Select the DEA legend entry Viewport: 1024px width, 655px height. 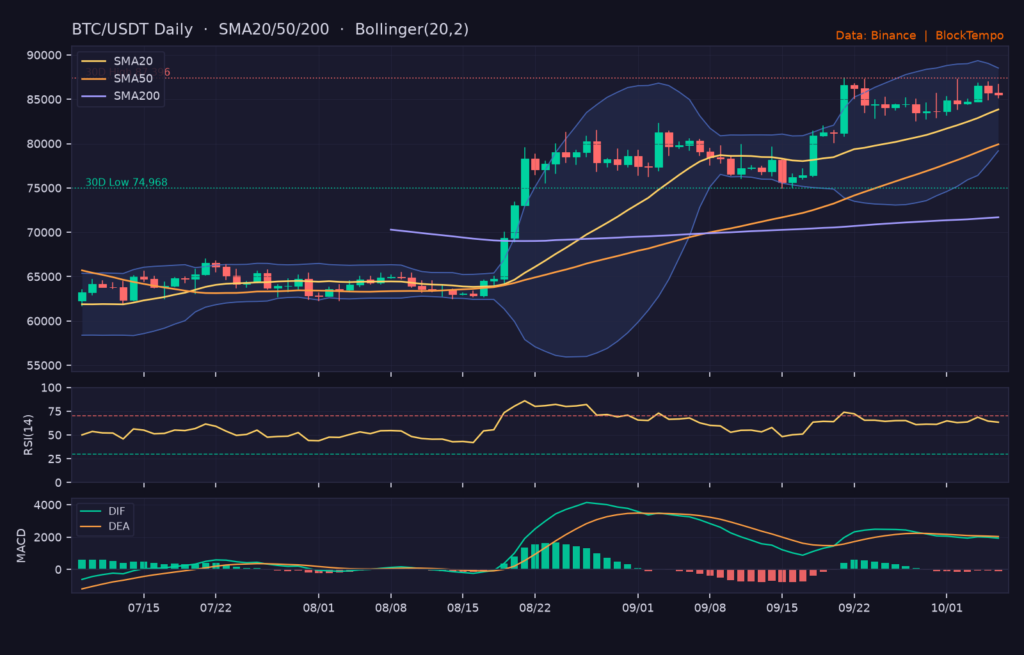(x=104, y=526)
